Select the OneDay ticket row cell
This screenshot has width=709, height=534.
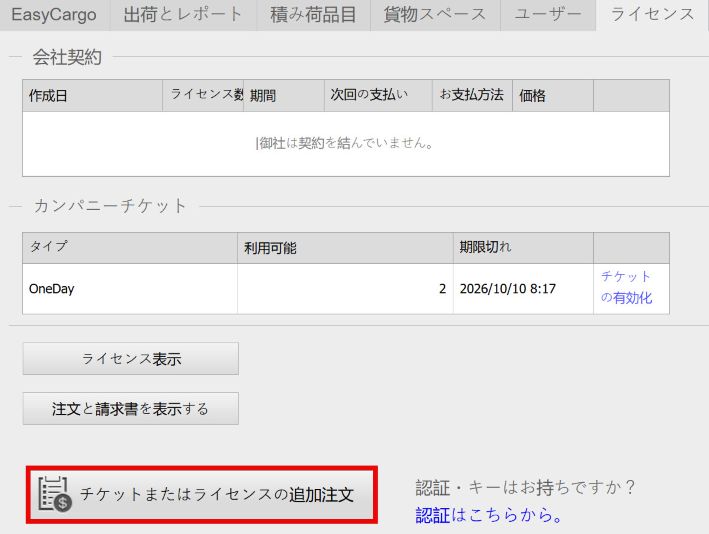coord(129,289)
